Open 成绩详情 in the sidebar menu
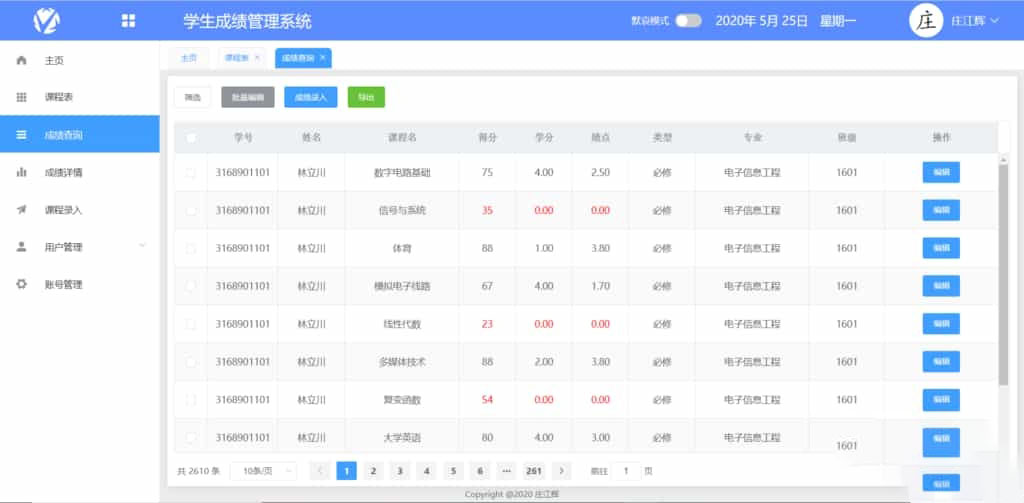 pos(80,172)
